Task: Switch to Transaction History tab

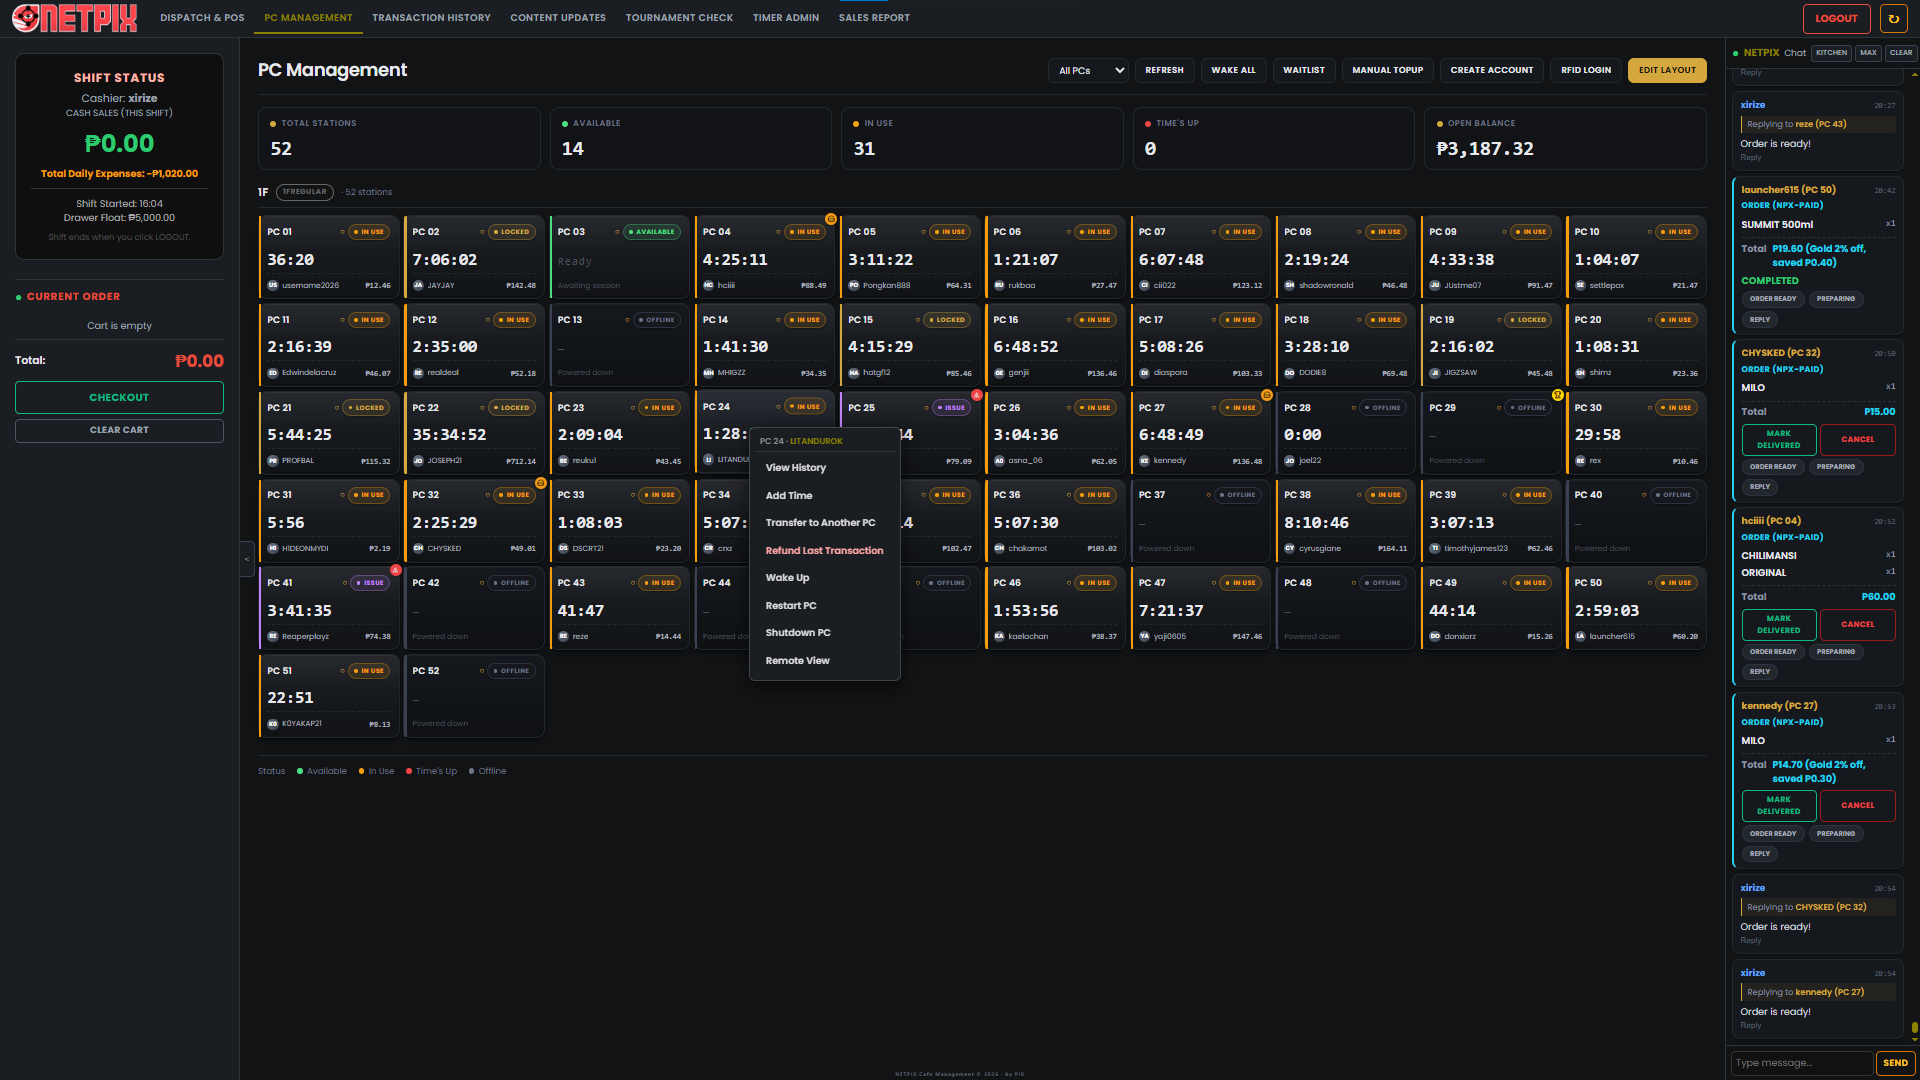Action: 431,18
